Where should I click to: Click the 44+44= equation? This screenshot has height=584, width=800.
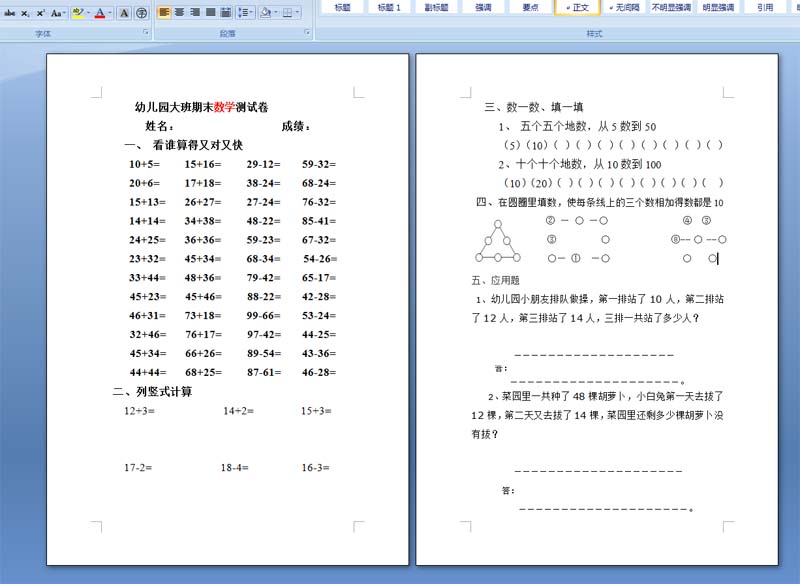click(x=147, y=372)
